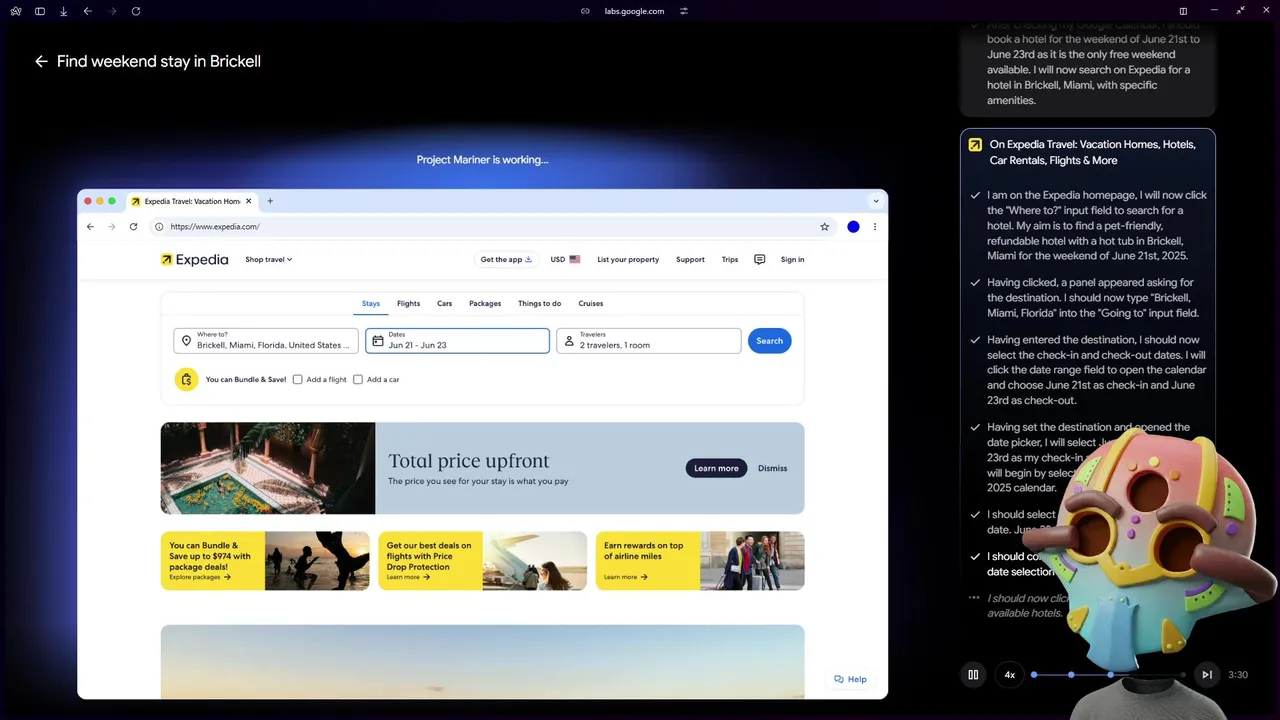
Task: Click the yellow Bundle & Save icon
Action: click(x=186, y=380)
